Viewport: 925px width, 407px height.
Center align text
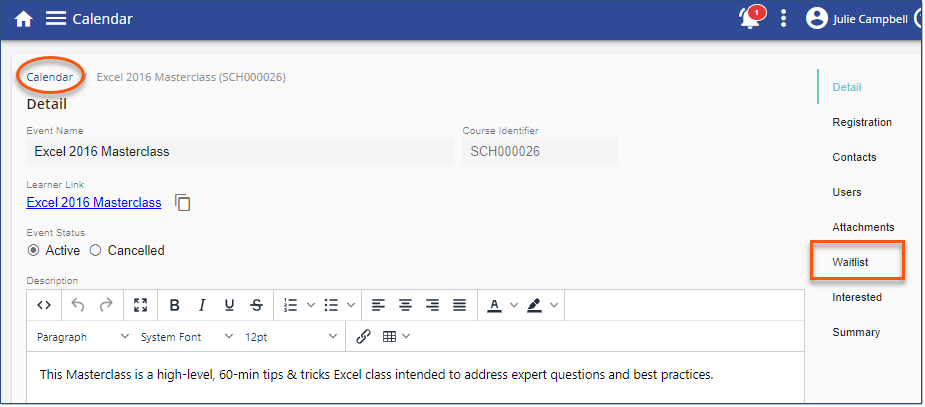[405, 305]
